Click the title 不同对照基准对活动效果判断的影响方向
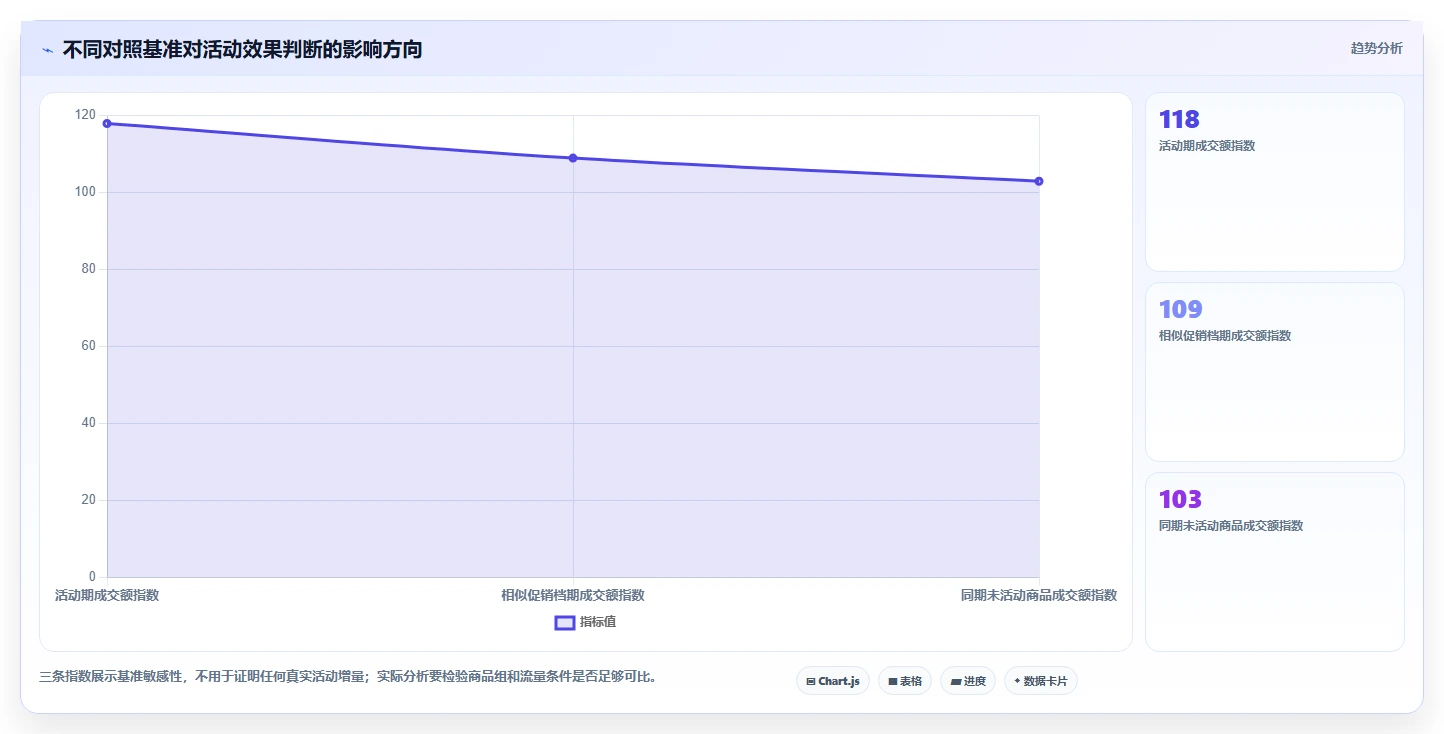This screenshot has width=1444, height=734. [242, 49]
